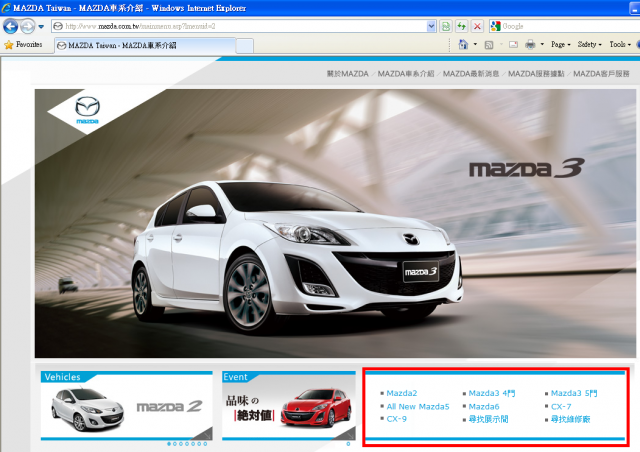This screenshot has width=640, height=452.
Task: Click the browser Forward arrow button
Action: [x=27, y=27]
